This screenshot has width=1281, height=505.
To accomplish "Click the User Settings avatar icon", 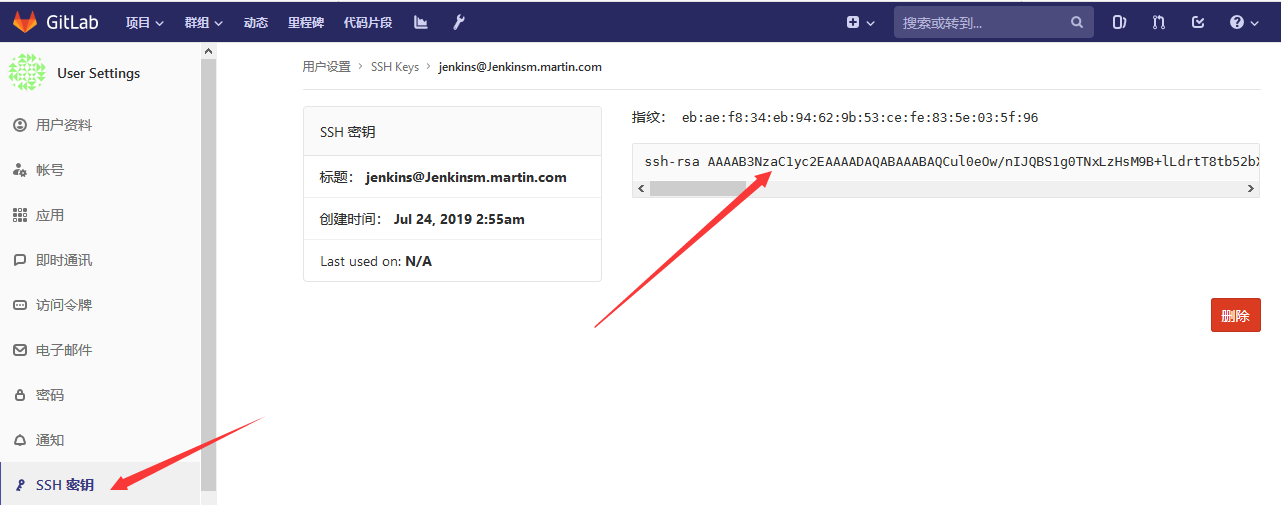I will click(x=27, y=73).
